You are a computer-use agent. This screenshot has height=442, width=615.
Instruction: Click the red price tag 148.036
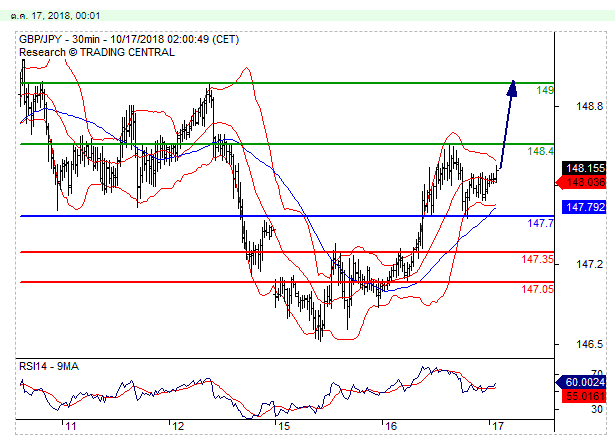(581, 182)
